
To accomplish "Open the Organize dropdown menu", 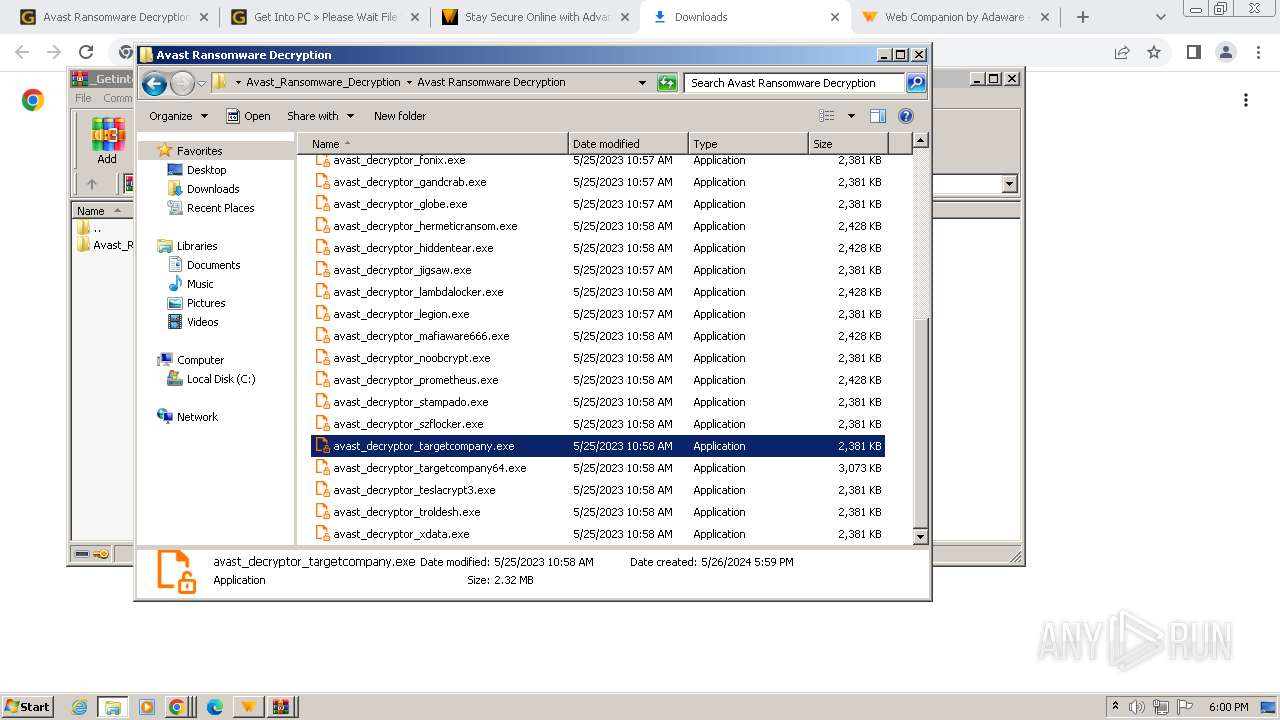I will coord(178,116).
